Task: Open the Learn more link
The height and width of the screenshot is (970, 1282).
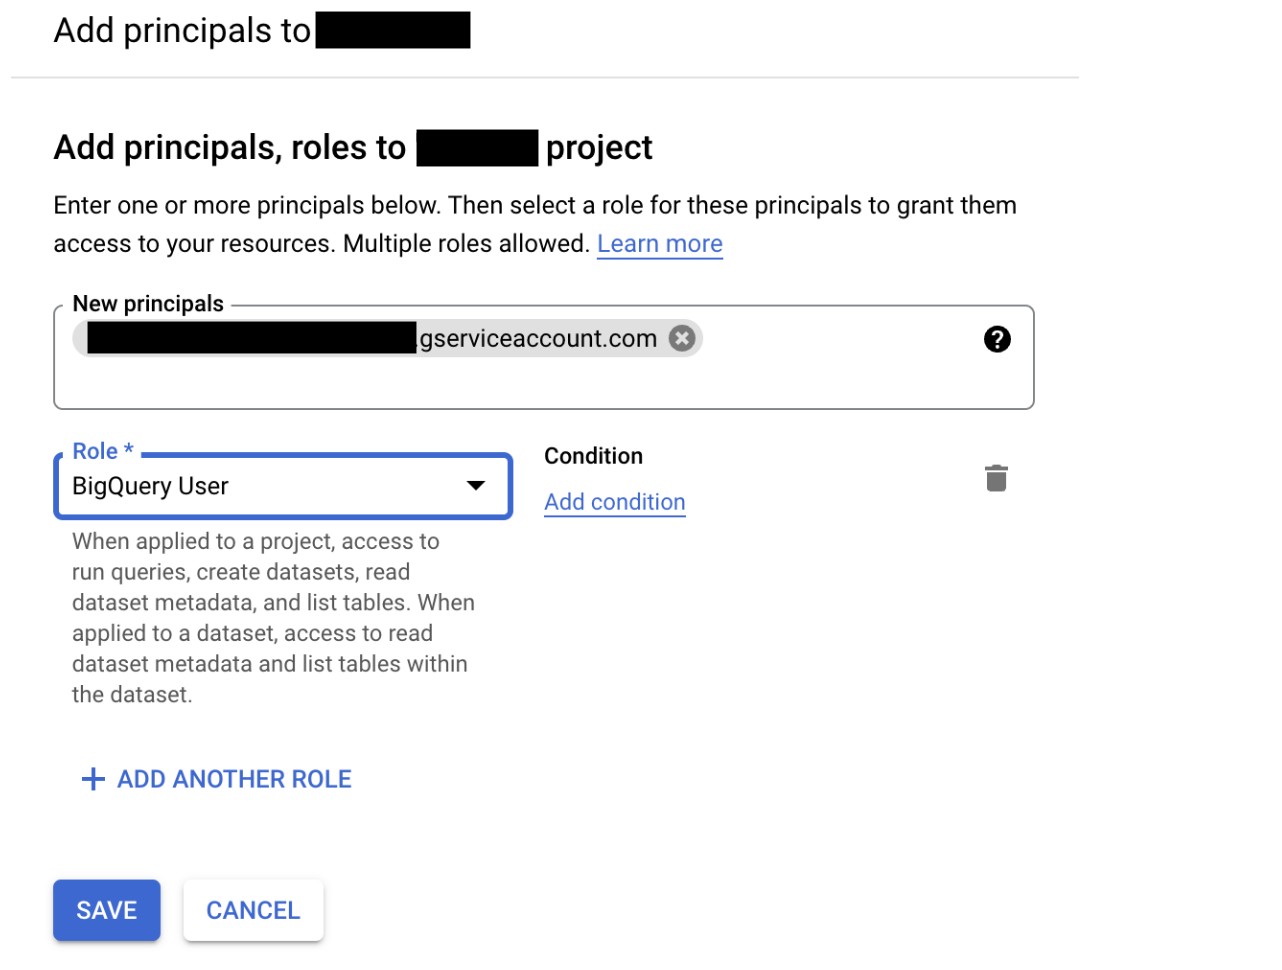Action: coord(659,244)
